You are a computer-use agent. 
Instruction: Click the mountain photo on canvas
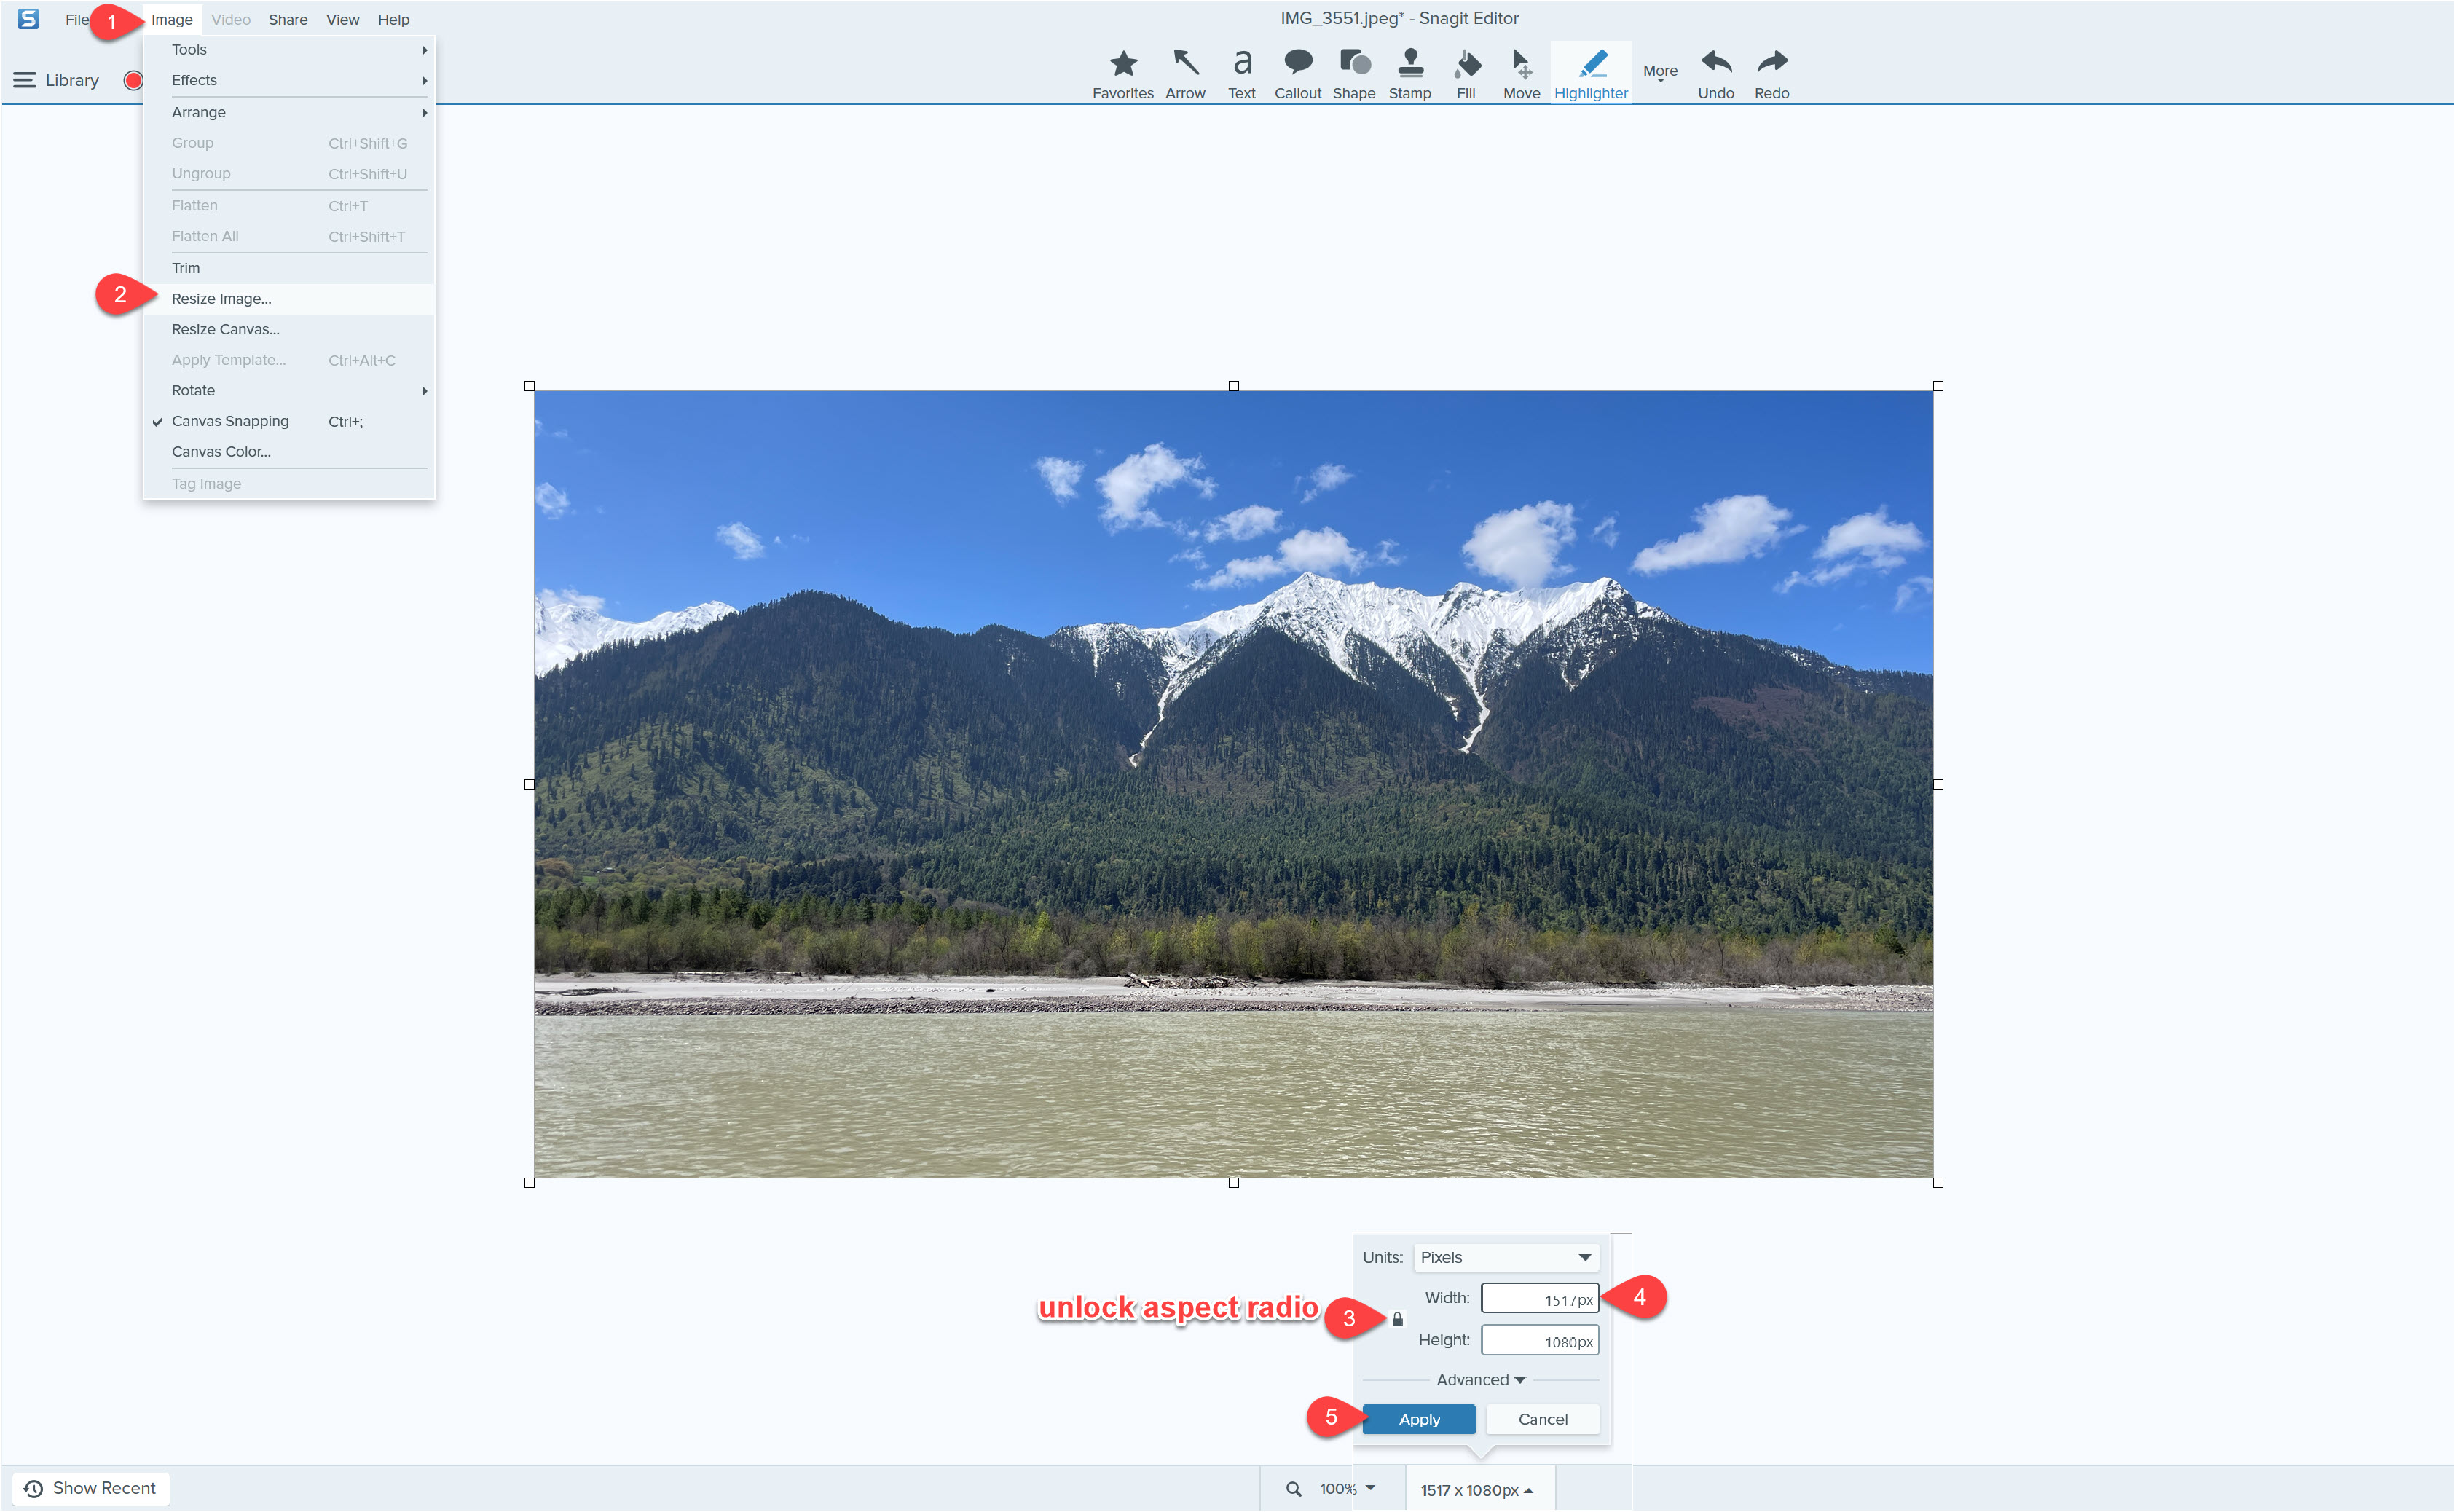click(x=1232, y=783)
